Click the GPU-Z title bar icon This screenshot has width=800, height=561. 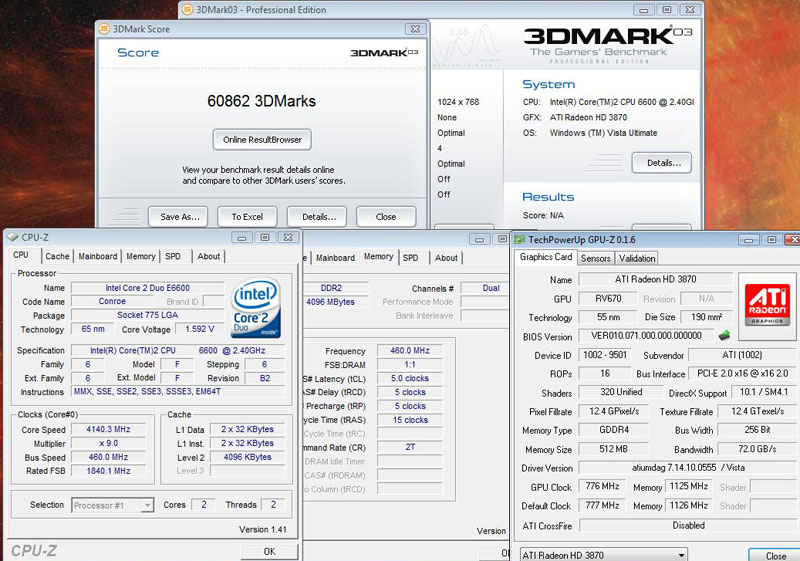(520, 240)
